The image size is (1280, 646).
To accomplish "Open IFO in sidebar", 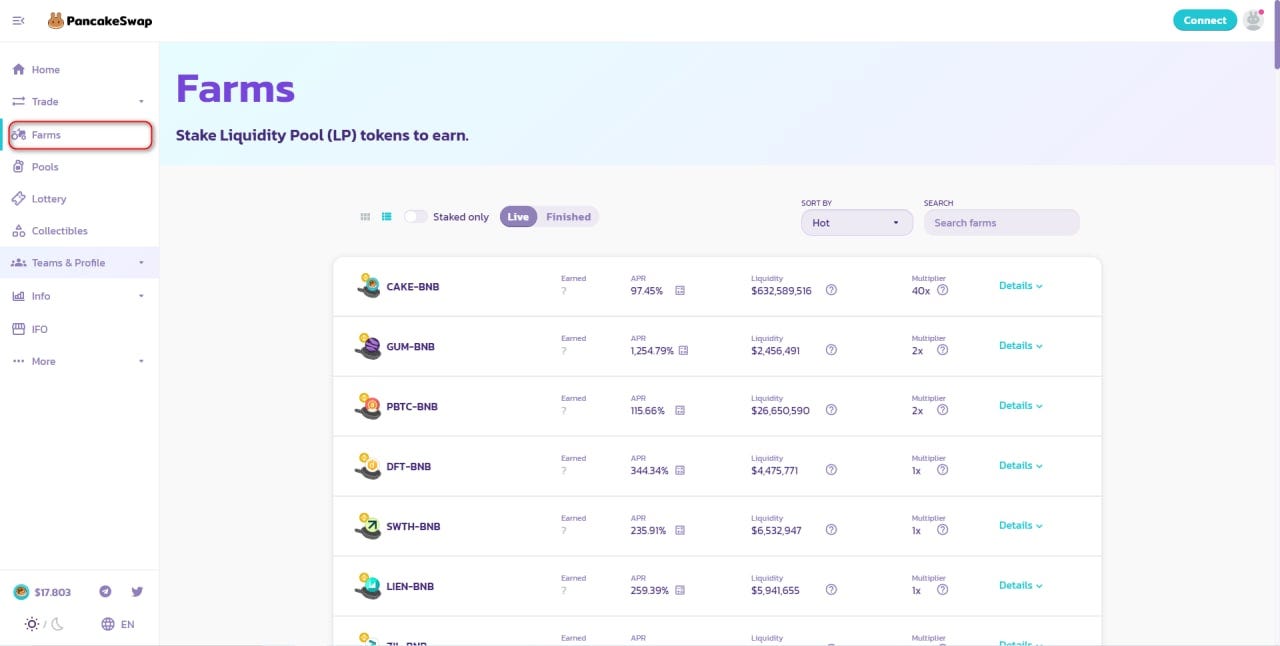I will (x=79, y=329).
